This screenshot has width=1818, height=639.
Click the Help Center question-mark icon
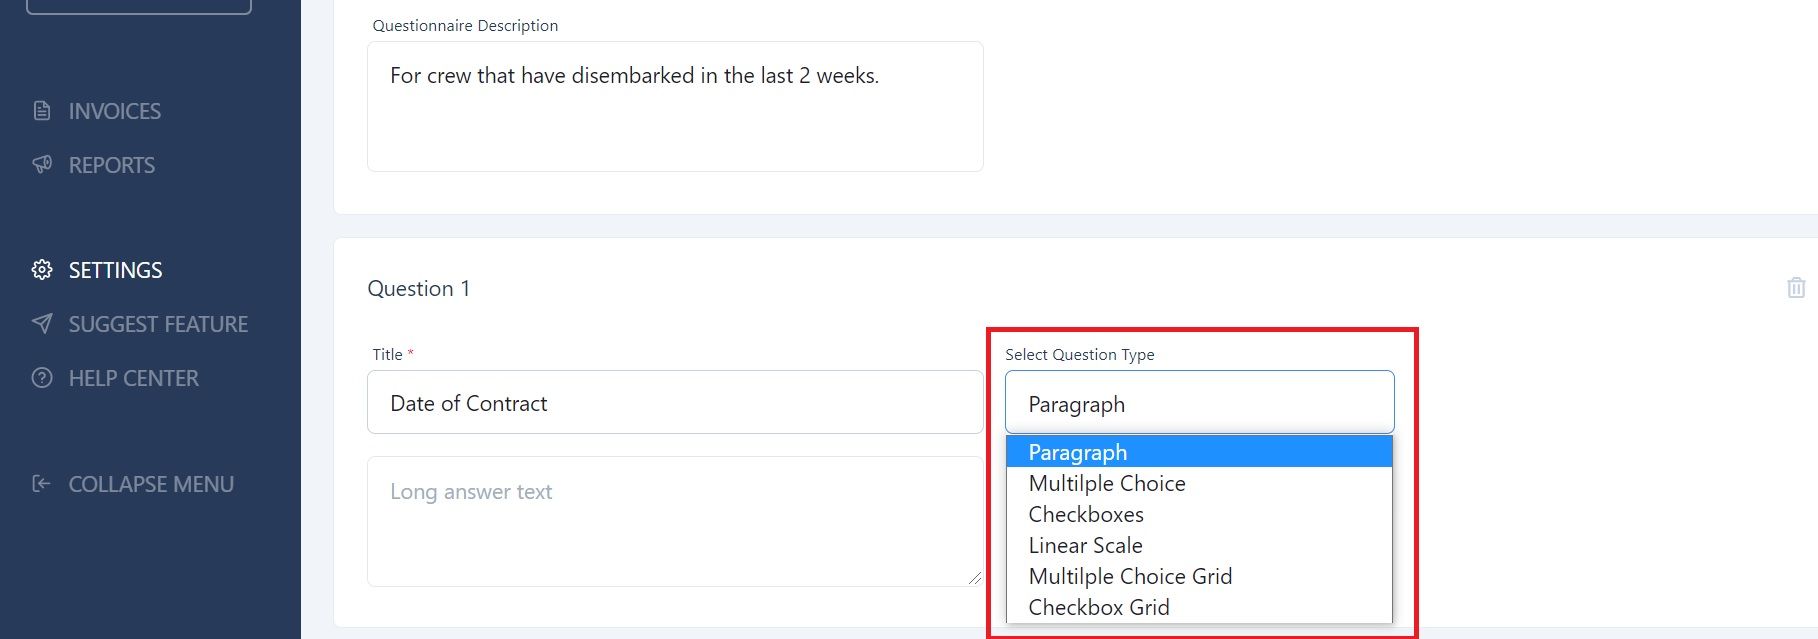click(42, 378)
